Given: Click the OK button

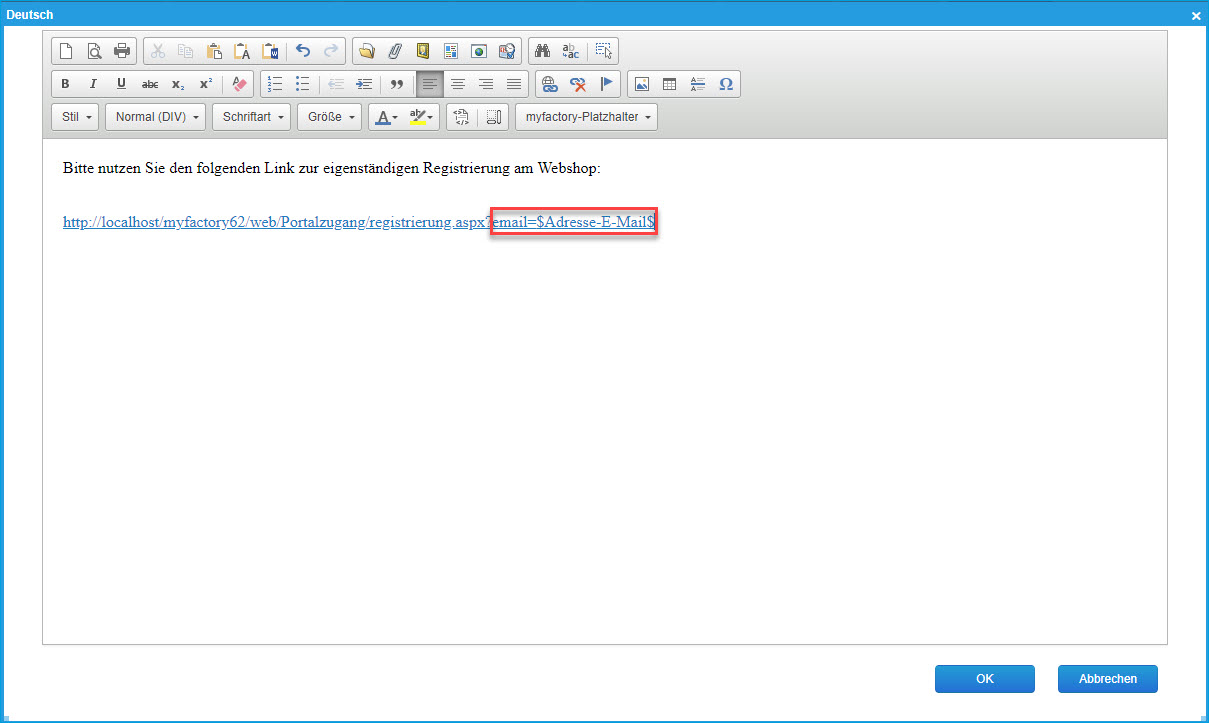Looking at the screenshot, I should tap(984, 679).
